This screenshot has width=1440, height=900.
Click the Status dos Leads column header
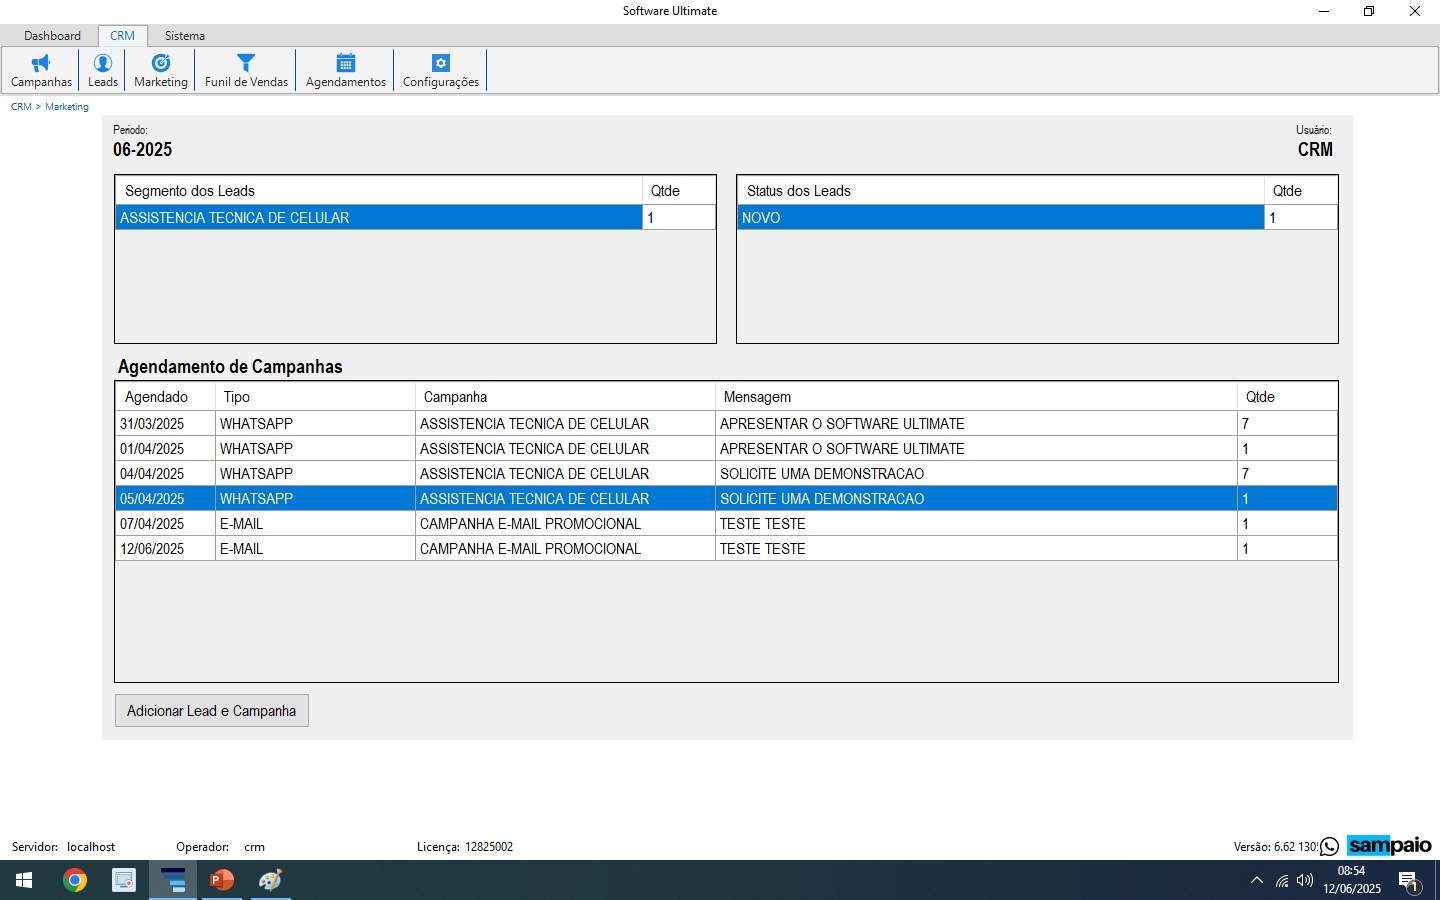[x=1000, y=191]
